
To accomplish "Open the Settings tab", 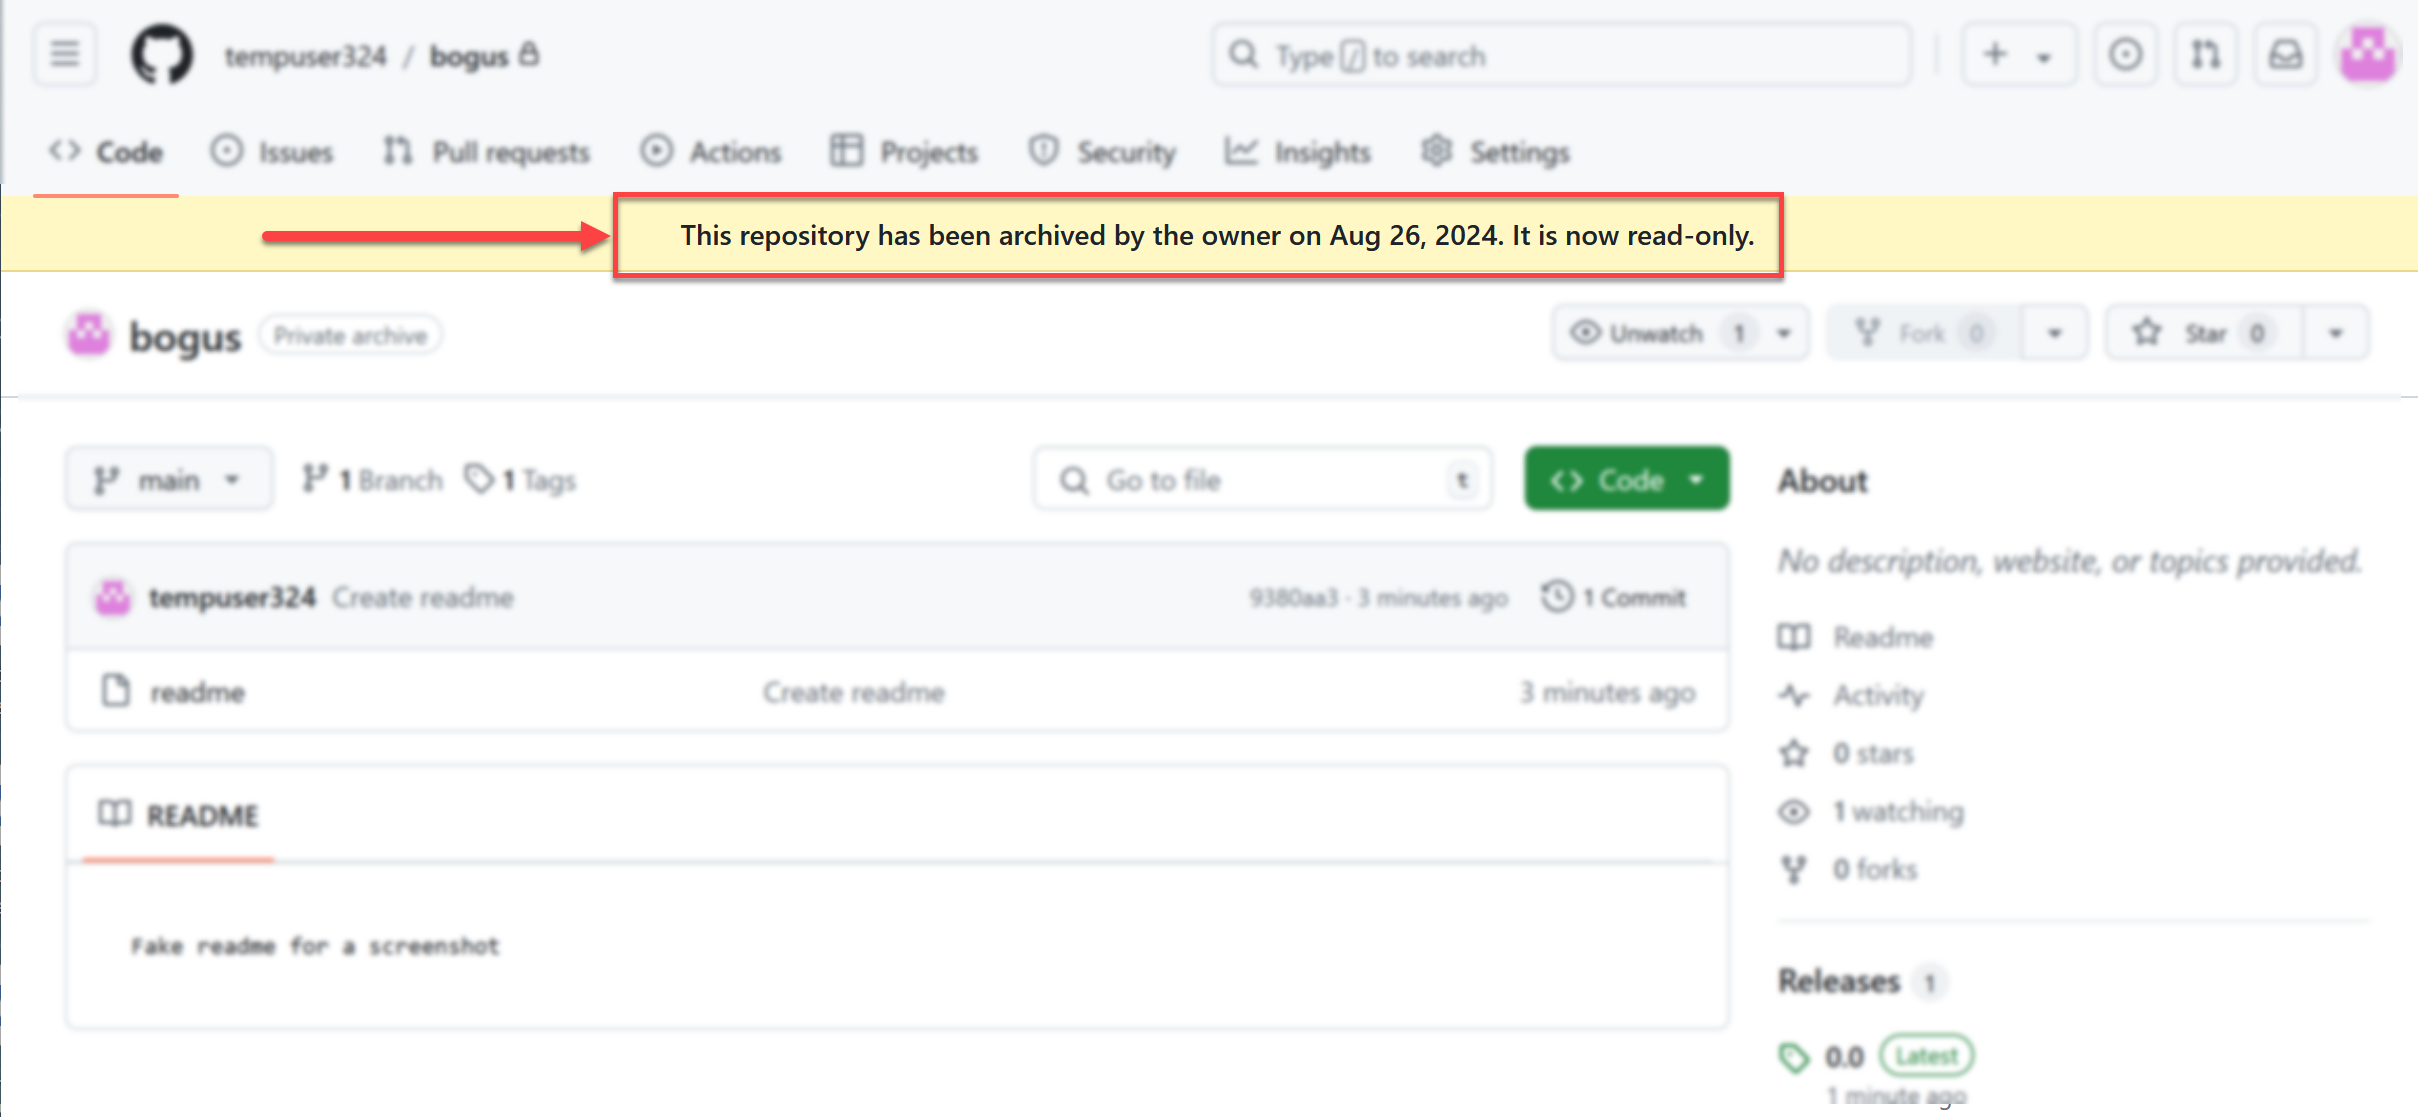I will 1496,152.
